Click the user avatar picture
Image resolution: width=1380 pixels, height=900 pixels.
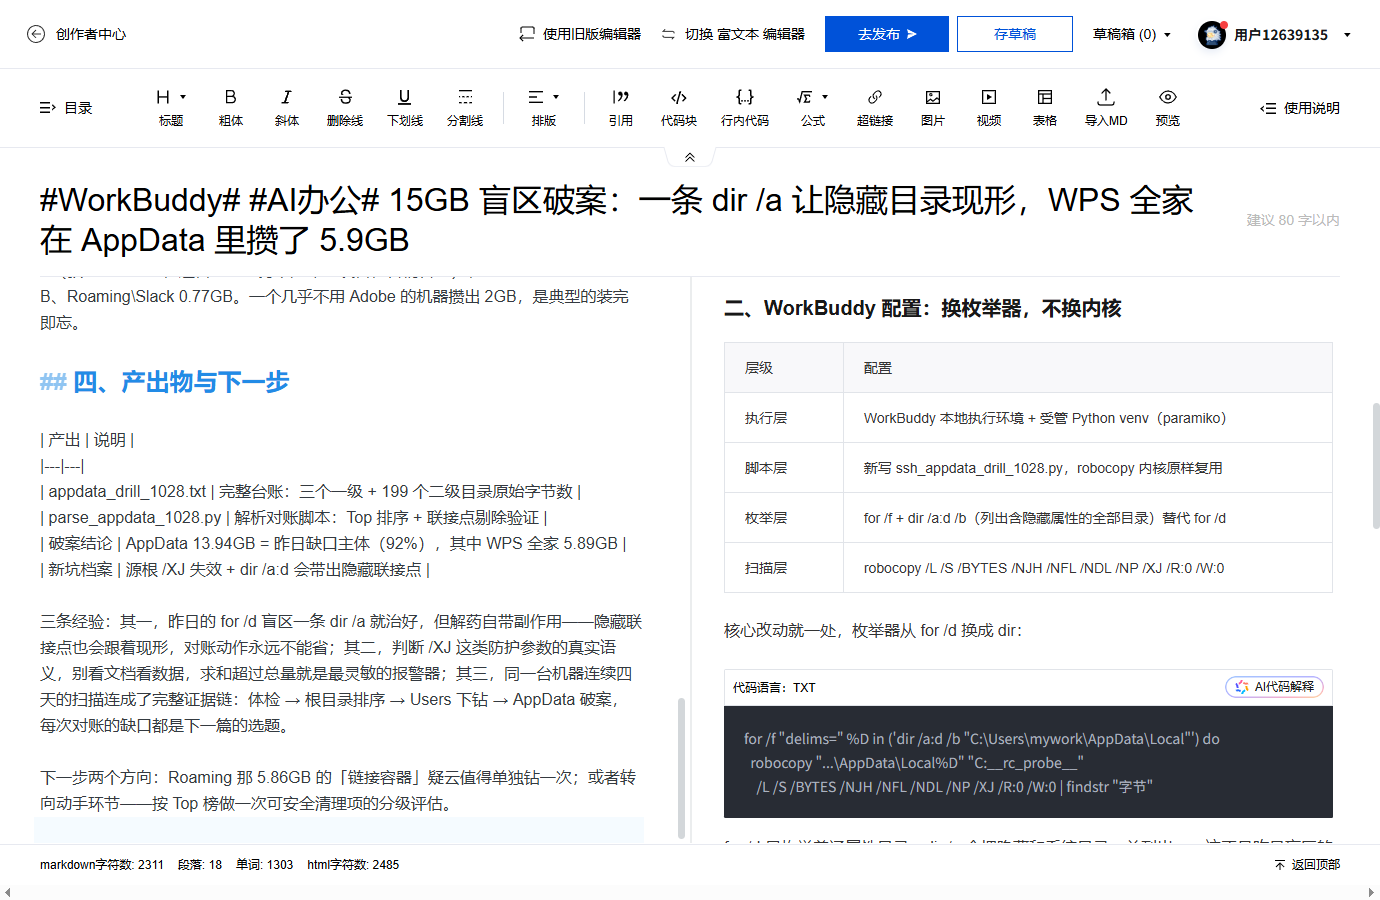tap(1212, 35)
